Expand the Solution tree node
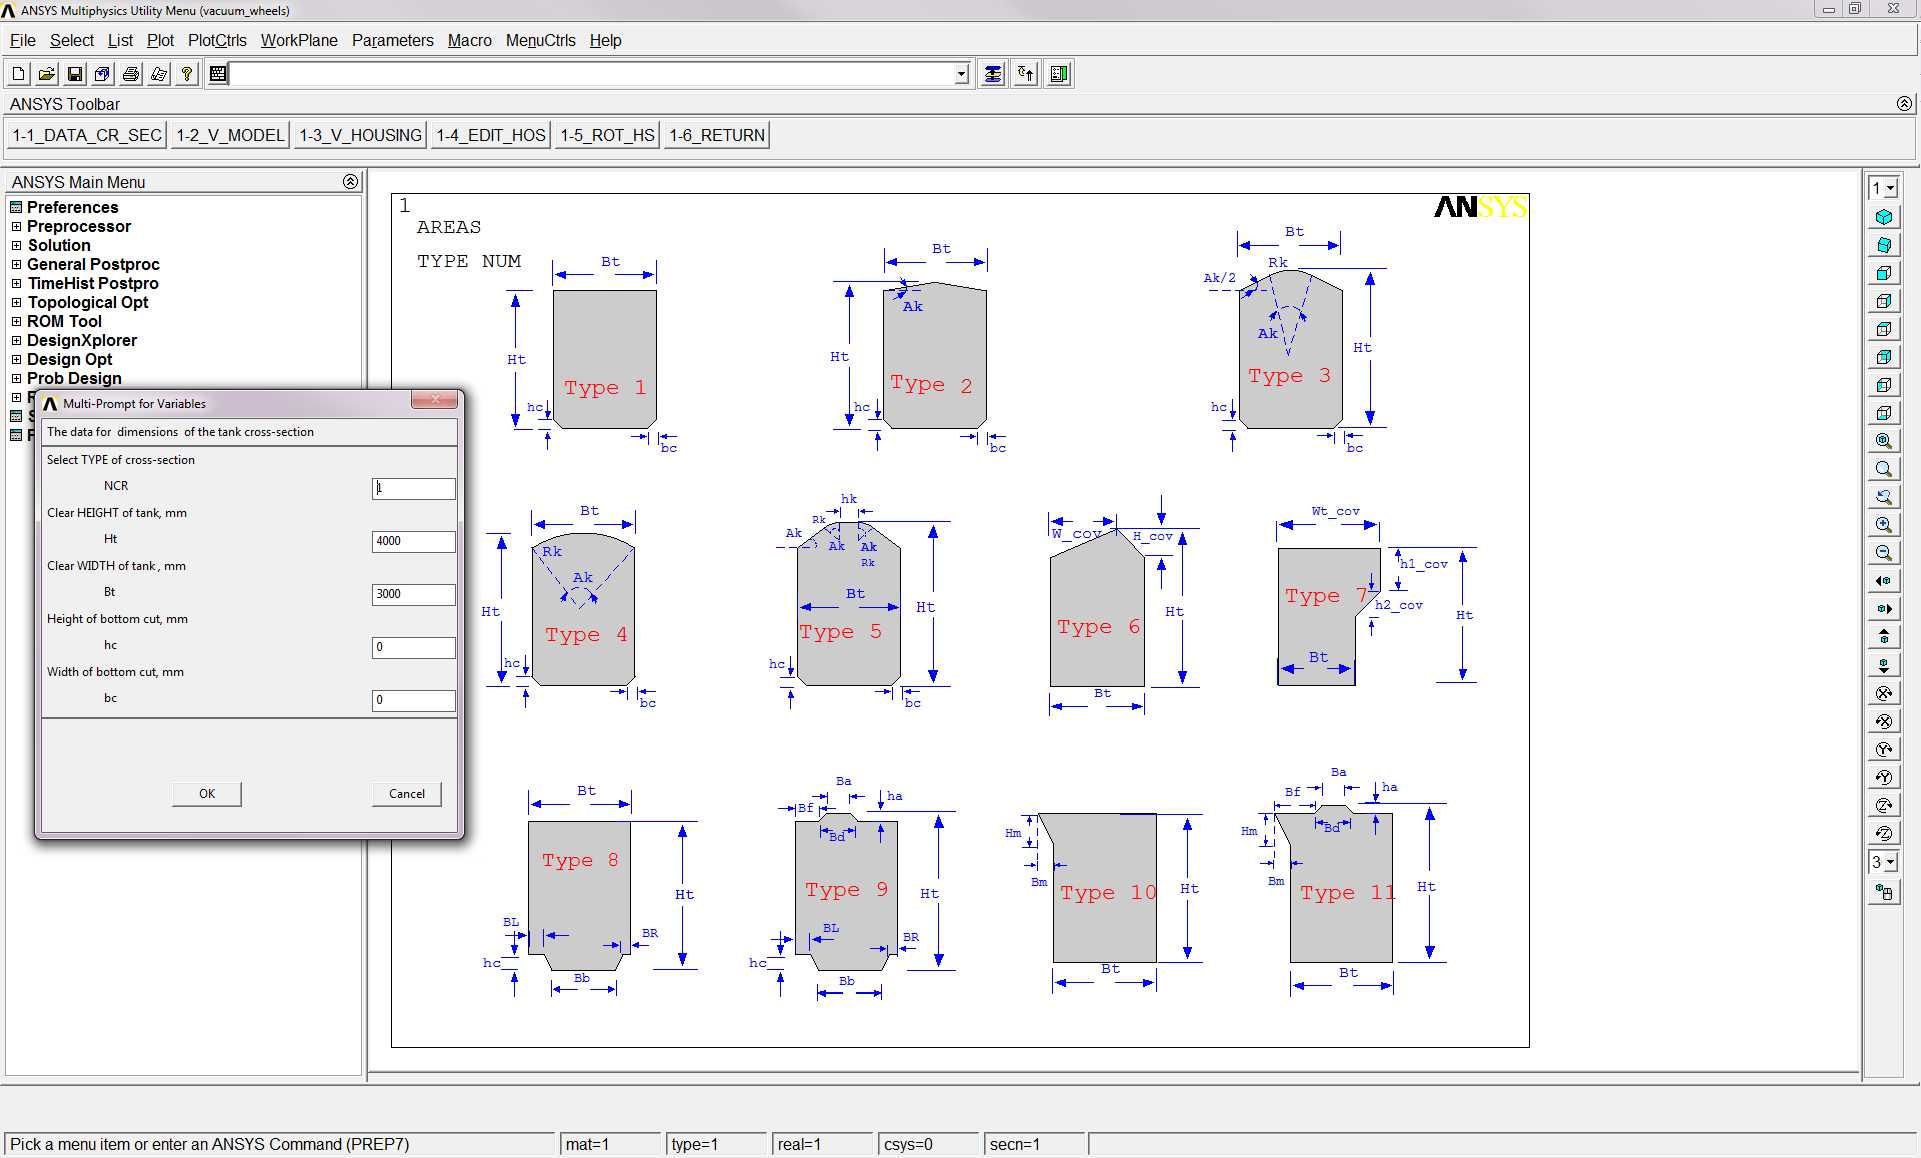 [x=16, y=246]
